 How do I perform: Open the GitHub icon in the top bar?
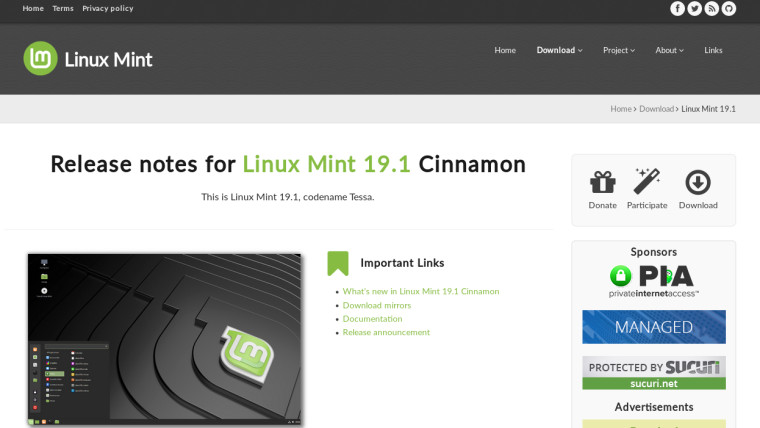728,9
